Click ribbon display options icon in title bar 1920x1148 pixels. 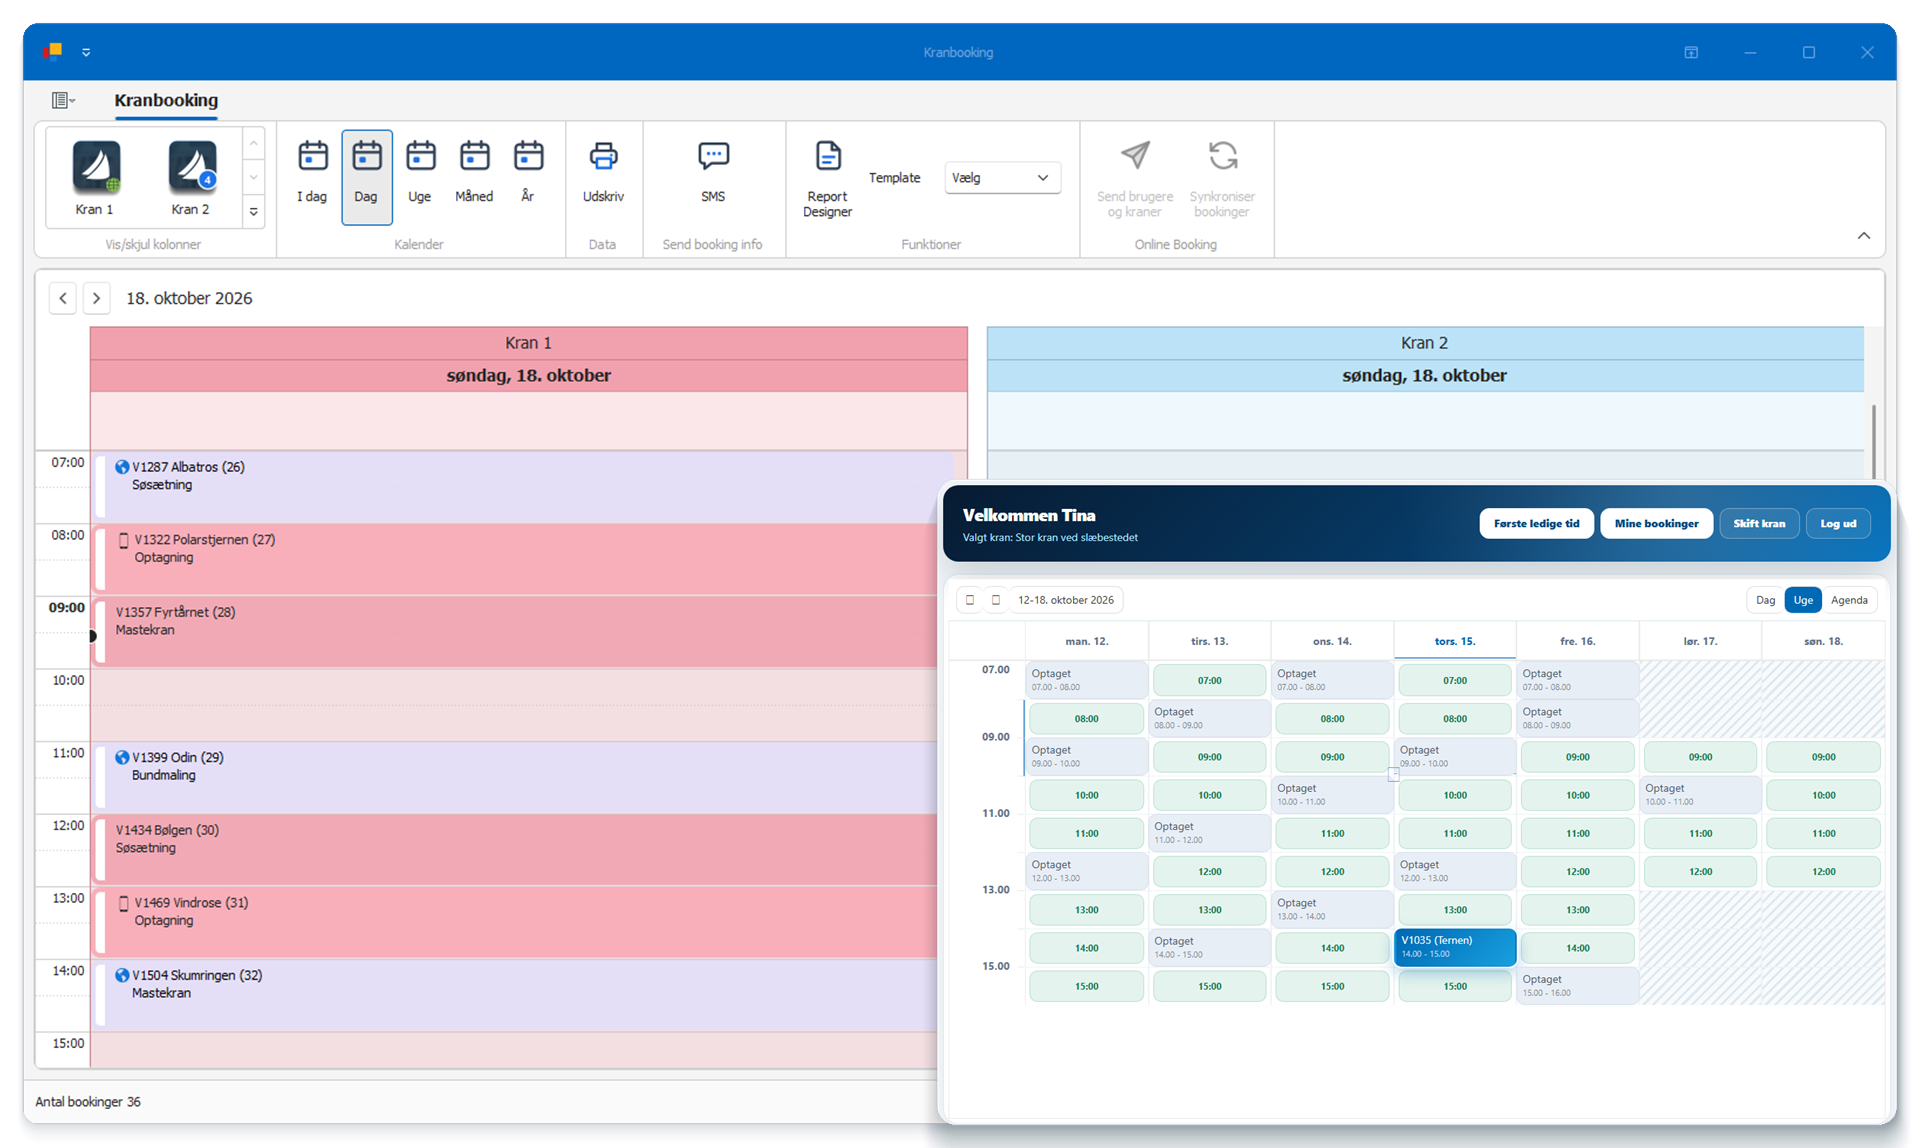1691,52
